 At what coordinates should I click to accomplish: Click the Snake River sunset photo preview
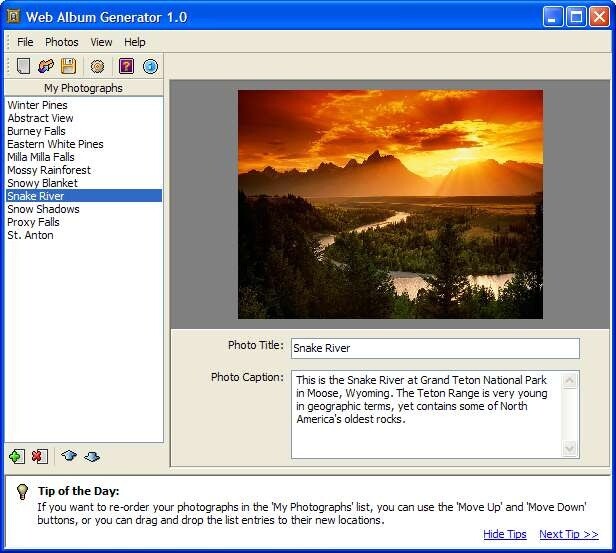coord(390,204)
